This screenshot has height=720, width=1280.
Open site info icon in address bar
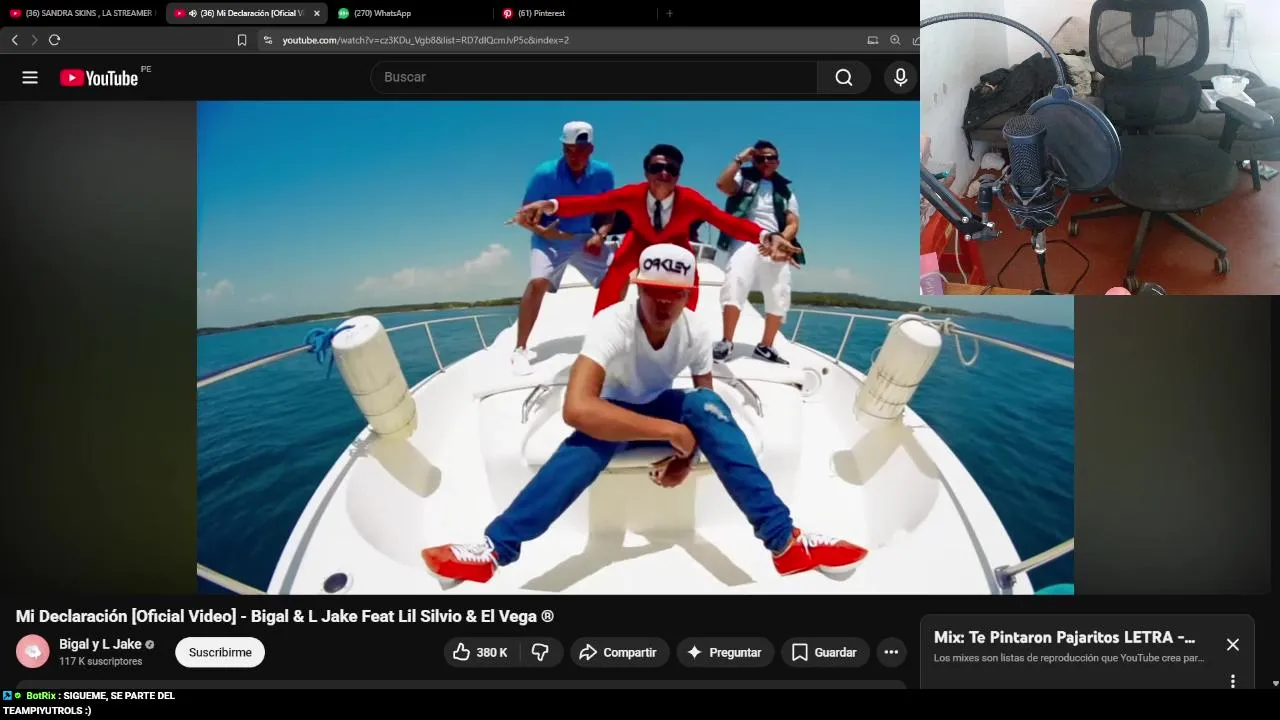tap(268, 40)
